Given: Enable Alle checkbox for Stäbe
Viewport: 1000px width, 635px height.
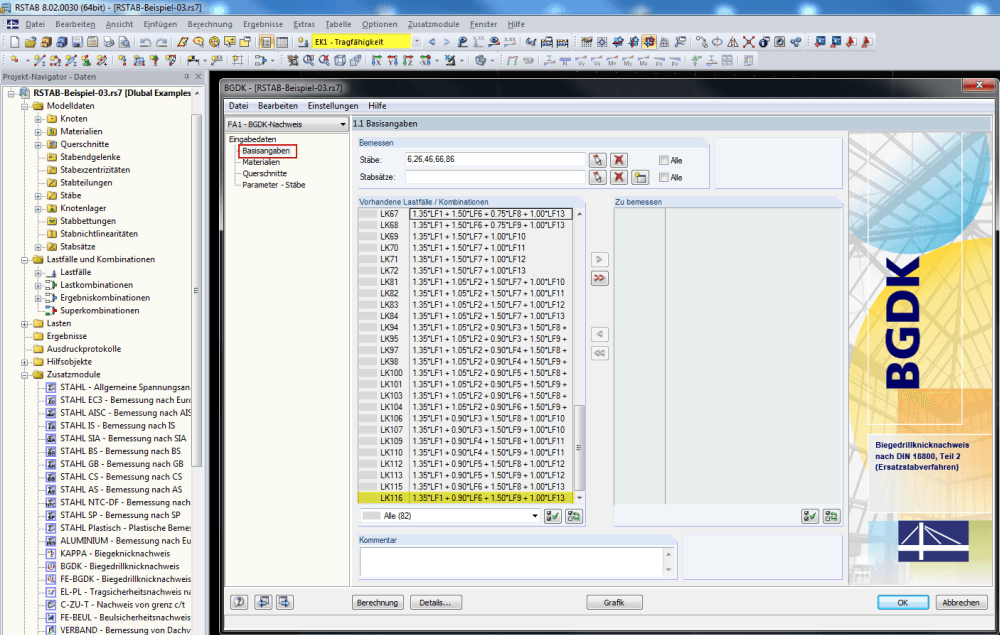Looking at the screenshot, I should click(x=664, y=160).
